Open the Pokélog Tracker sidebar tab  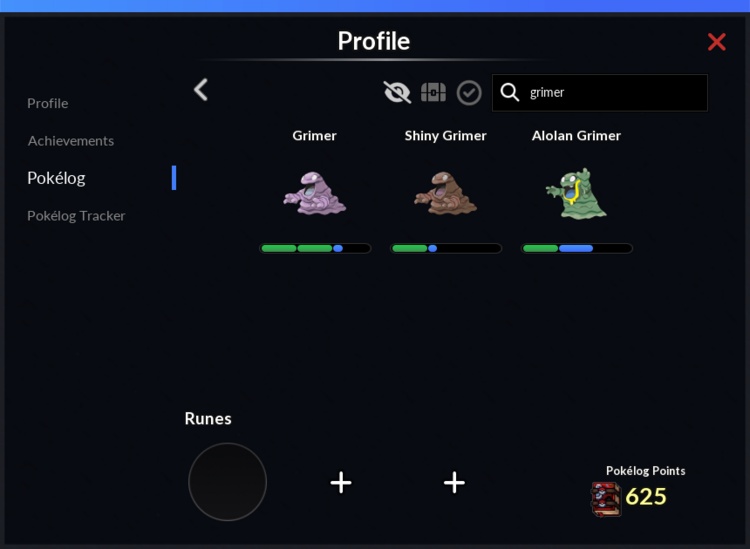pos(77,216)
